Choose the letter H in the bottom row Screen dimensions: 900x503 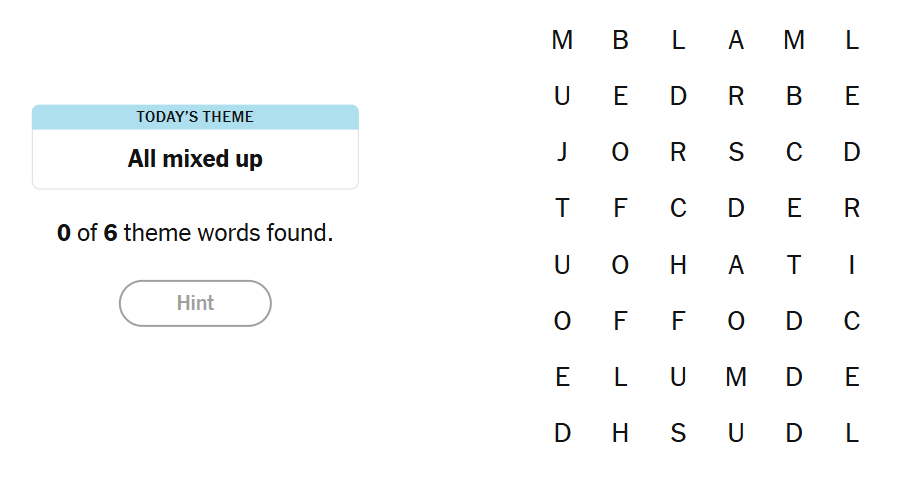tap(620, 433)
